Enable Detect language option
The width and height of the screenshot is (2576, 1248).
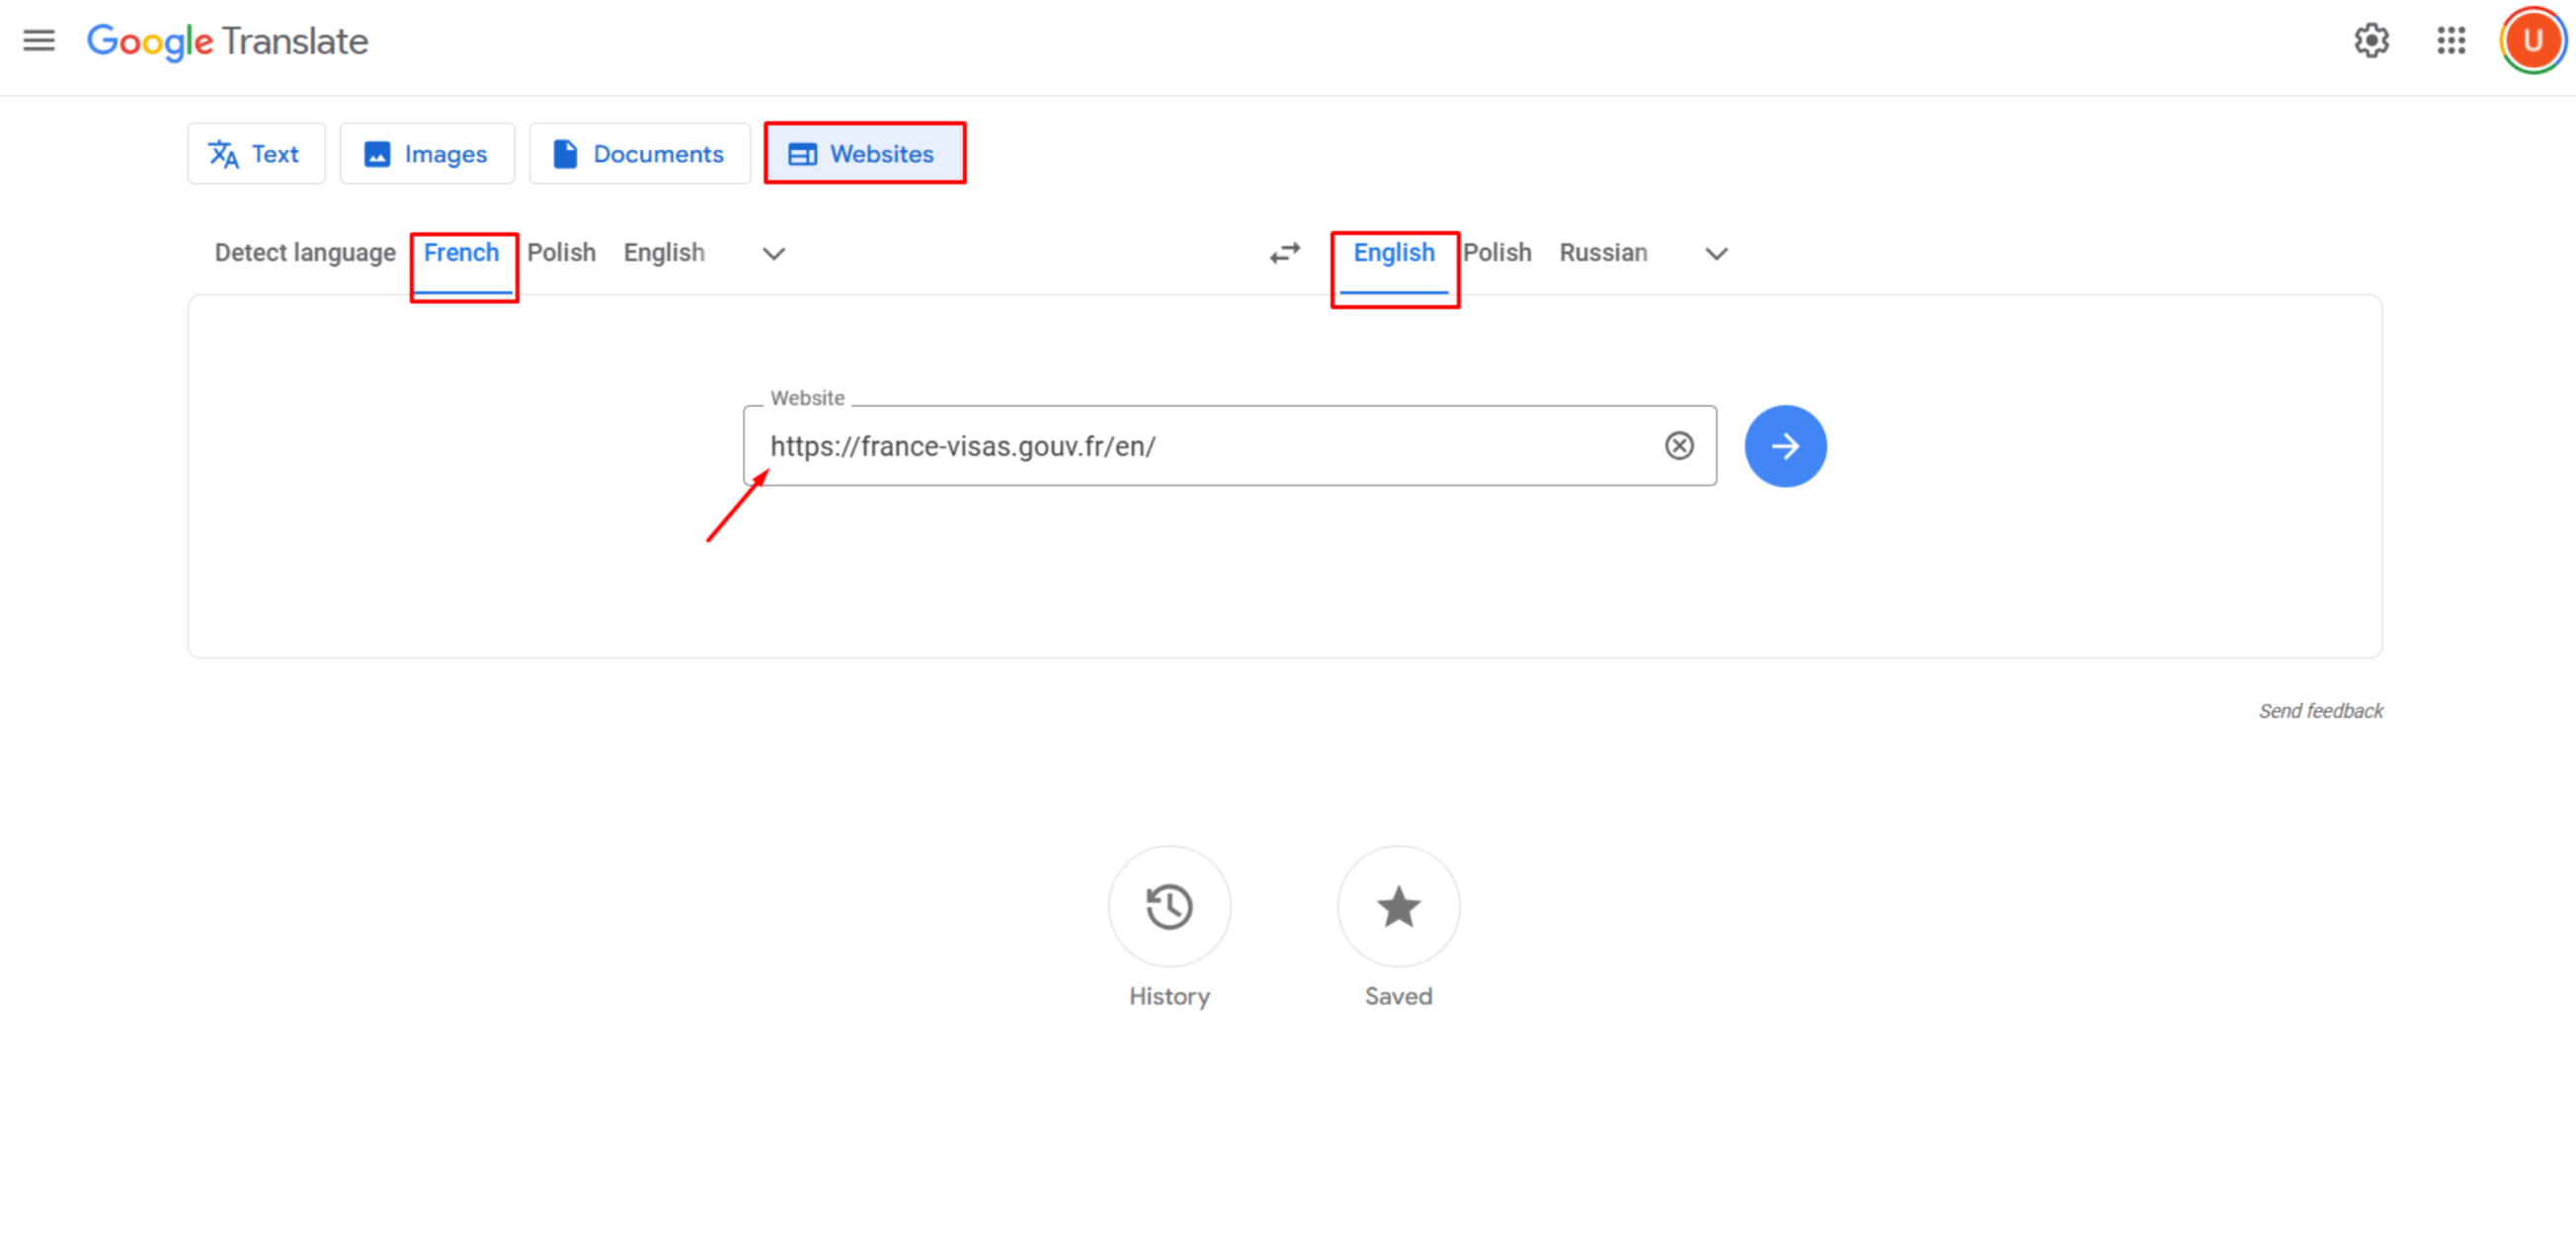pos(304,252)
